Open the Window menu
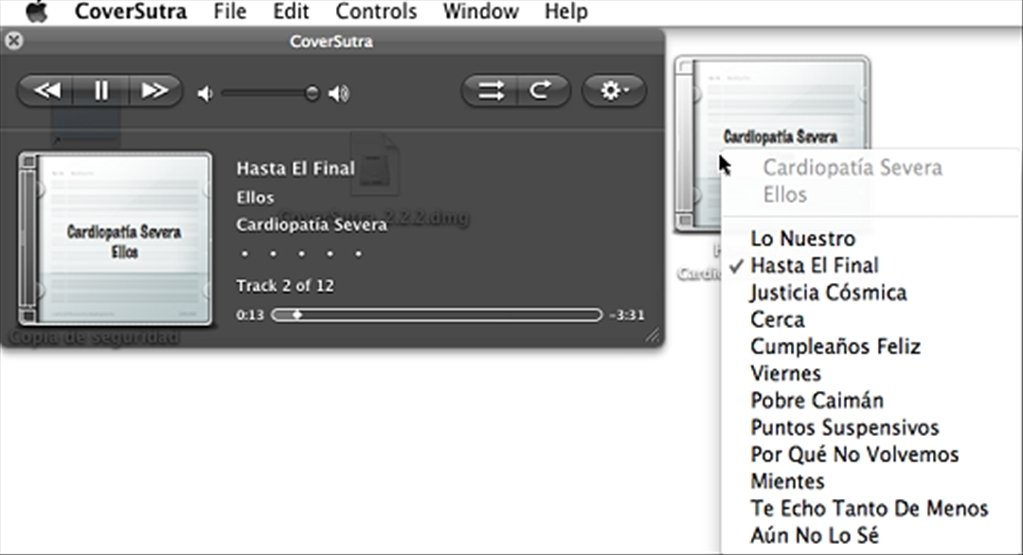 click(480, 12)
